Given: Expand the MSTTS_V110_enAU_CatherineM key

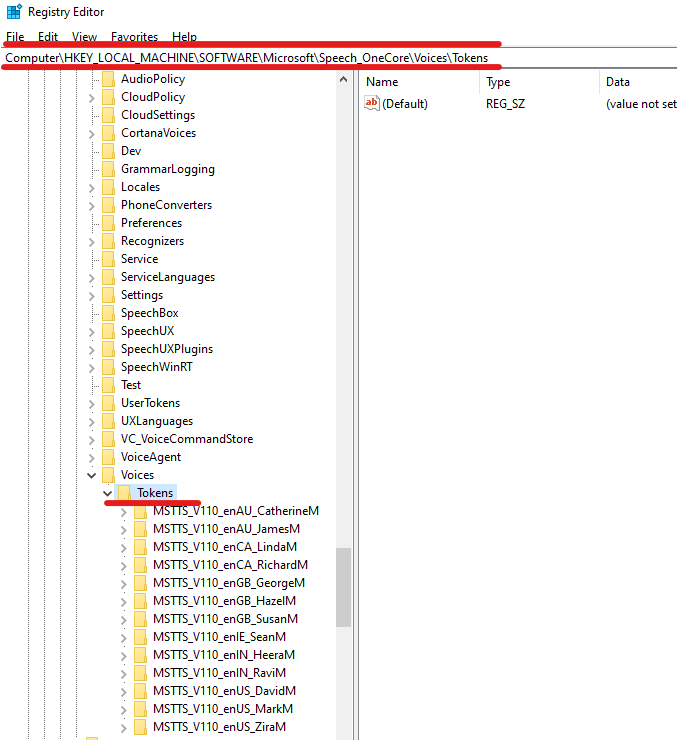Looking at the screenshot, I should 124,512.
